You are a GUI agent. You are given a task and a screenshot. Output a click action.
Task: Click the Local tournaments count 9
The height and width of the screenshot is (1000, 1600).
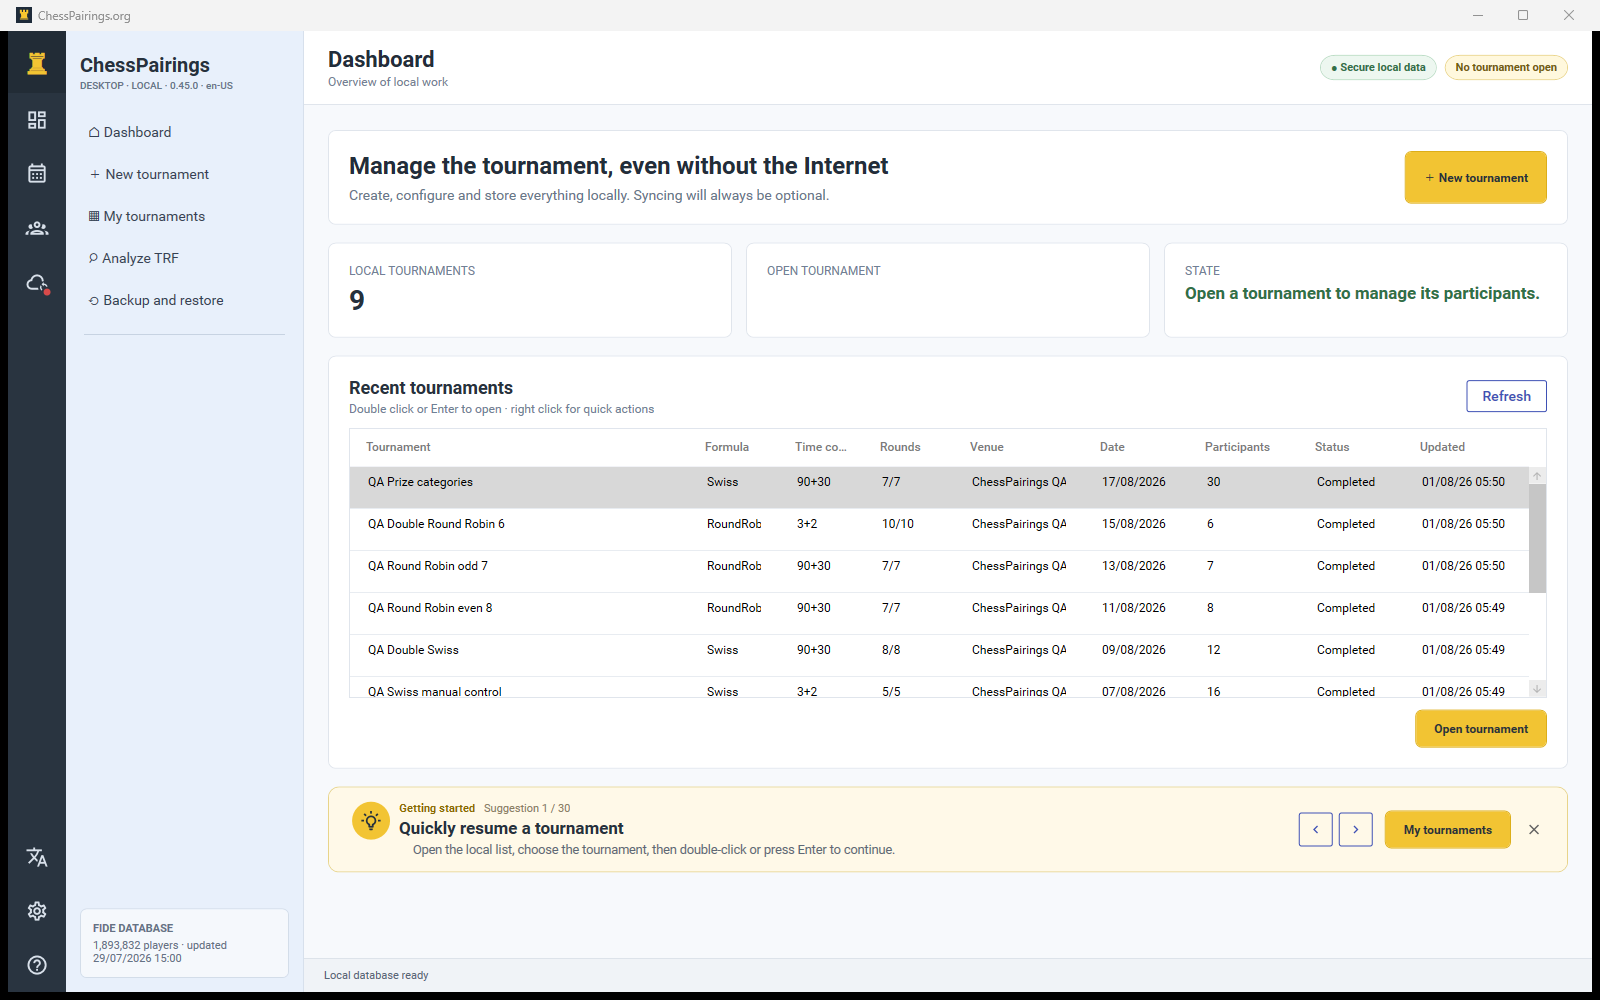(x=357, y=300)
